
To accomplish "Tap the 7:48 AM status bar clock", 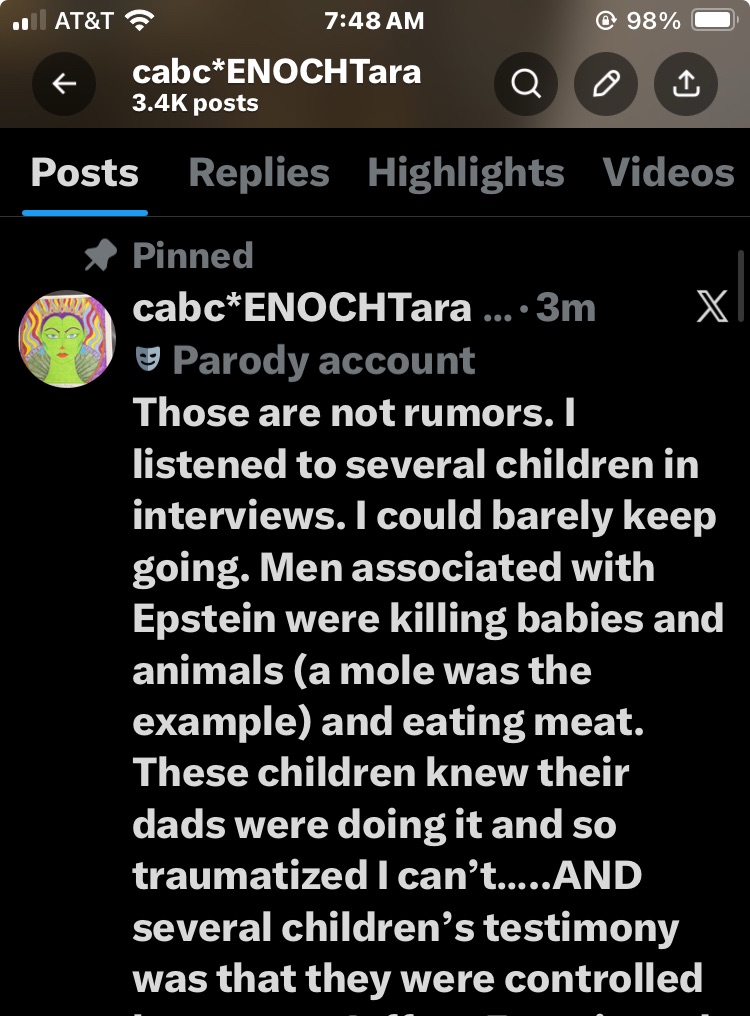I will tap(375, 20).
